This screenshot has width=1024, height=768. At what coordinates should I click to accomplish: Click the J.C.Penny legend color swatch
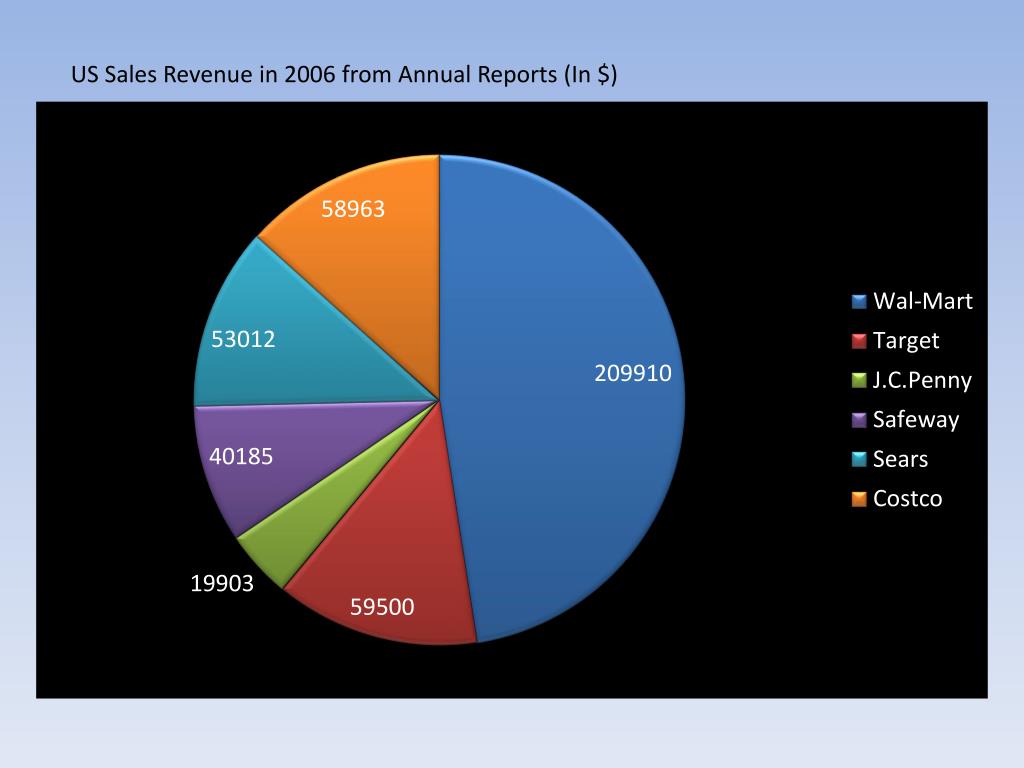point(859,380)
